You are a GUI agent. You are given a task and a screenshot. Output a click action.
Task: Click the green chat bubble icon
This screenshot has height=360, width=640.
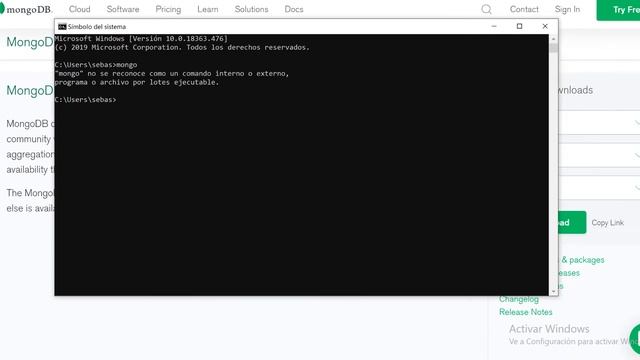point(635,339)
